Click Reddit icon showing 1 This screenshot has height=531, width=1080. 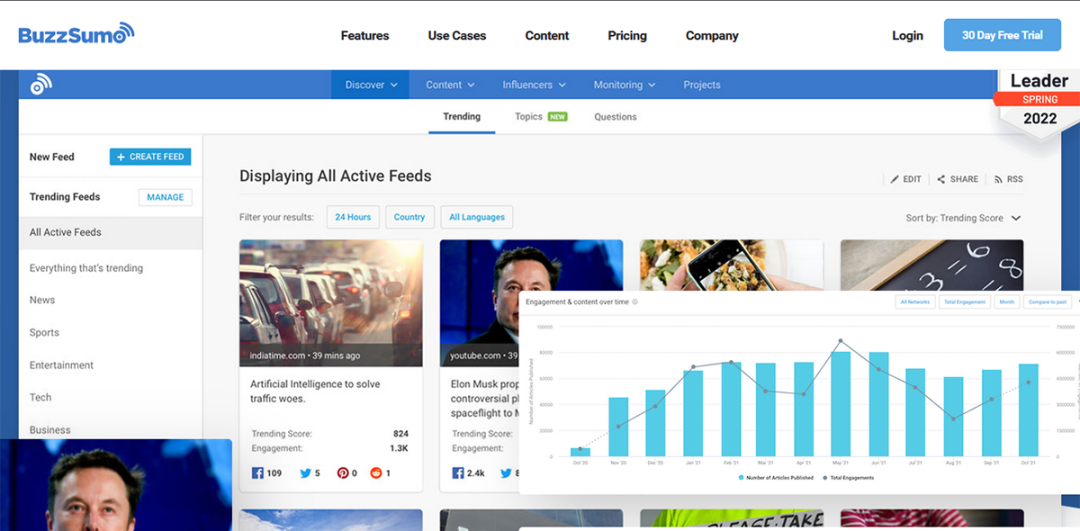click(376, 473)
